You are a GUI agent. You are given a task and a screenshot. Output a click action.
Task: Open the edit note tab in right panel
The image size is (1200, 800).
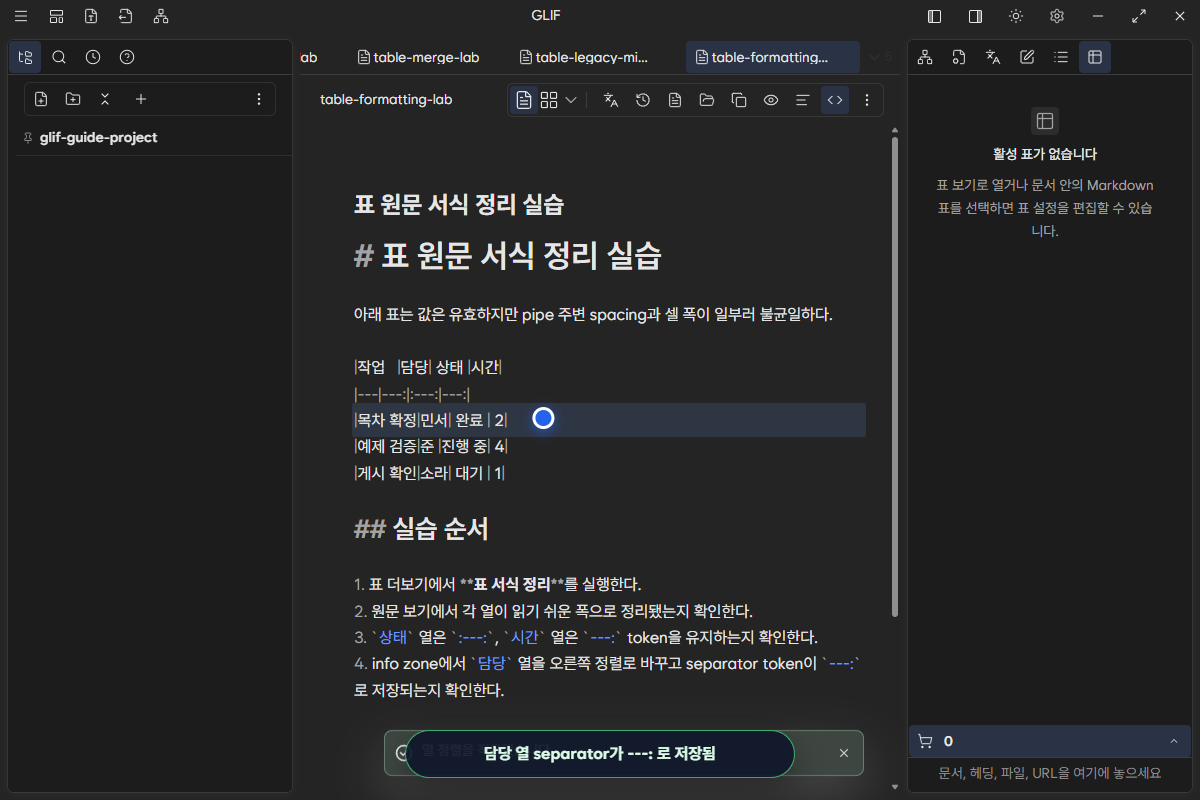coord(1027,57)
